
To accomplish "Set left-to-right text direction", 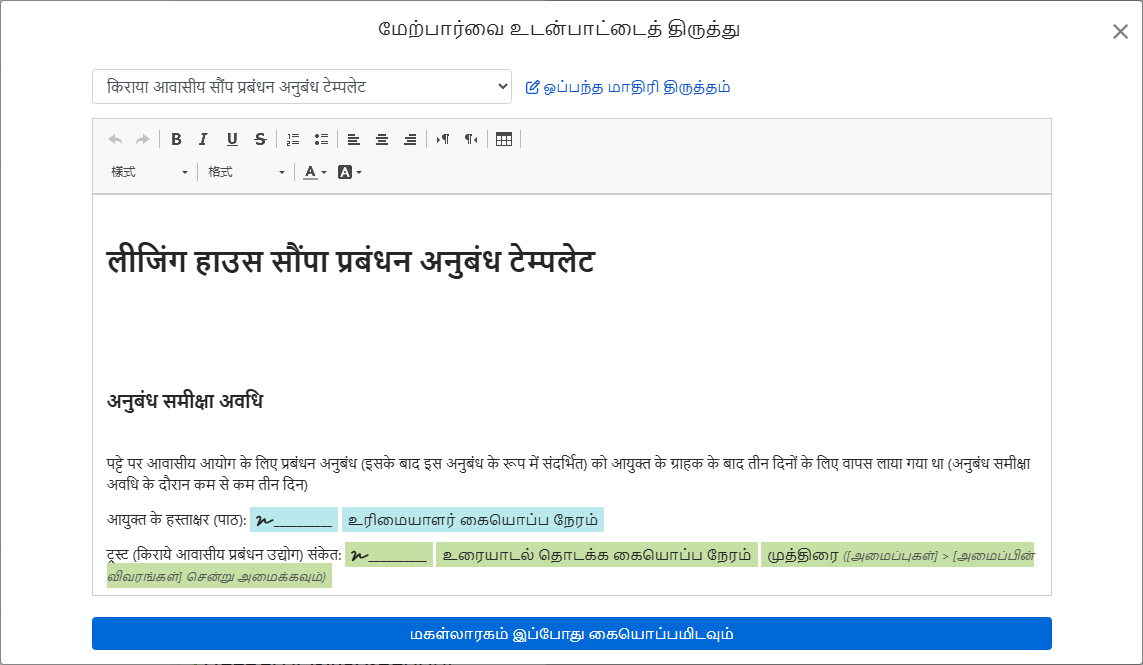I will pos(442,139).
